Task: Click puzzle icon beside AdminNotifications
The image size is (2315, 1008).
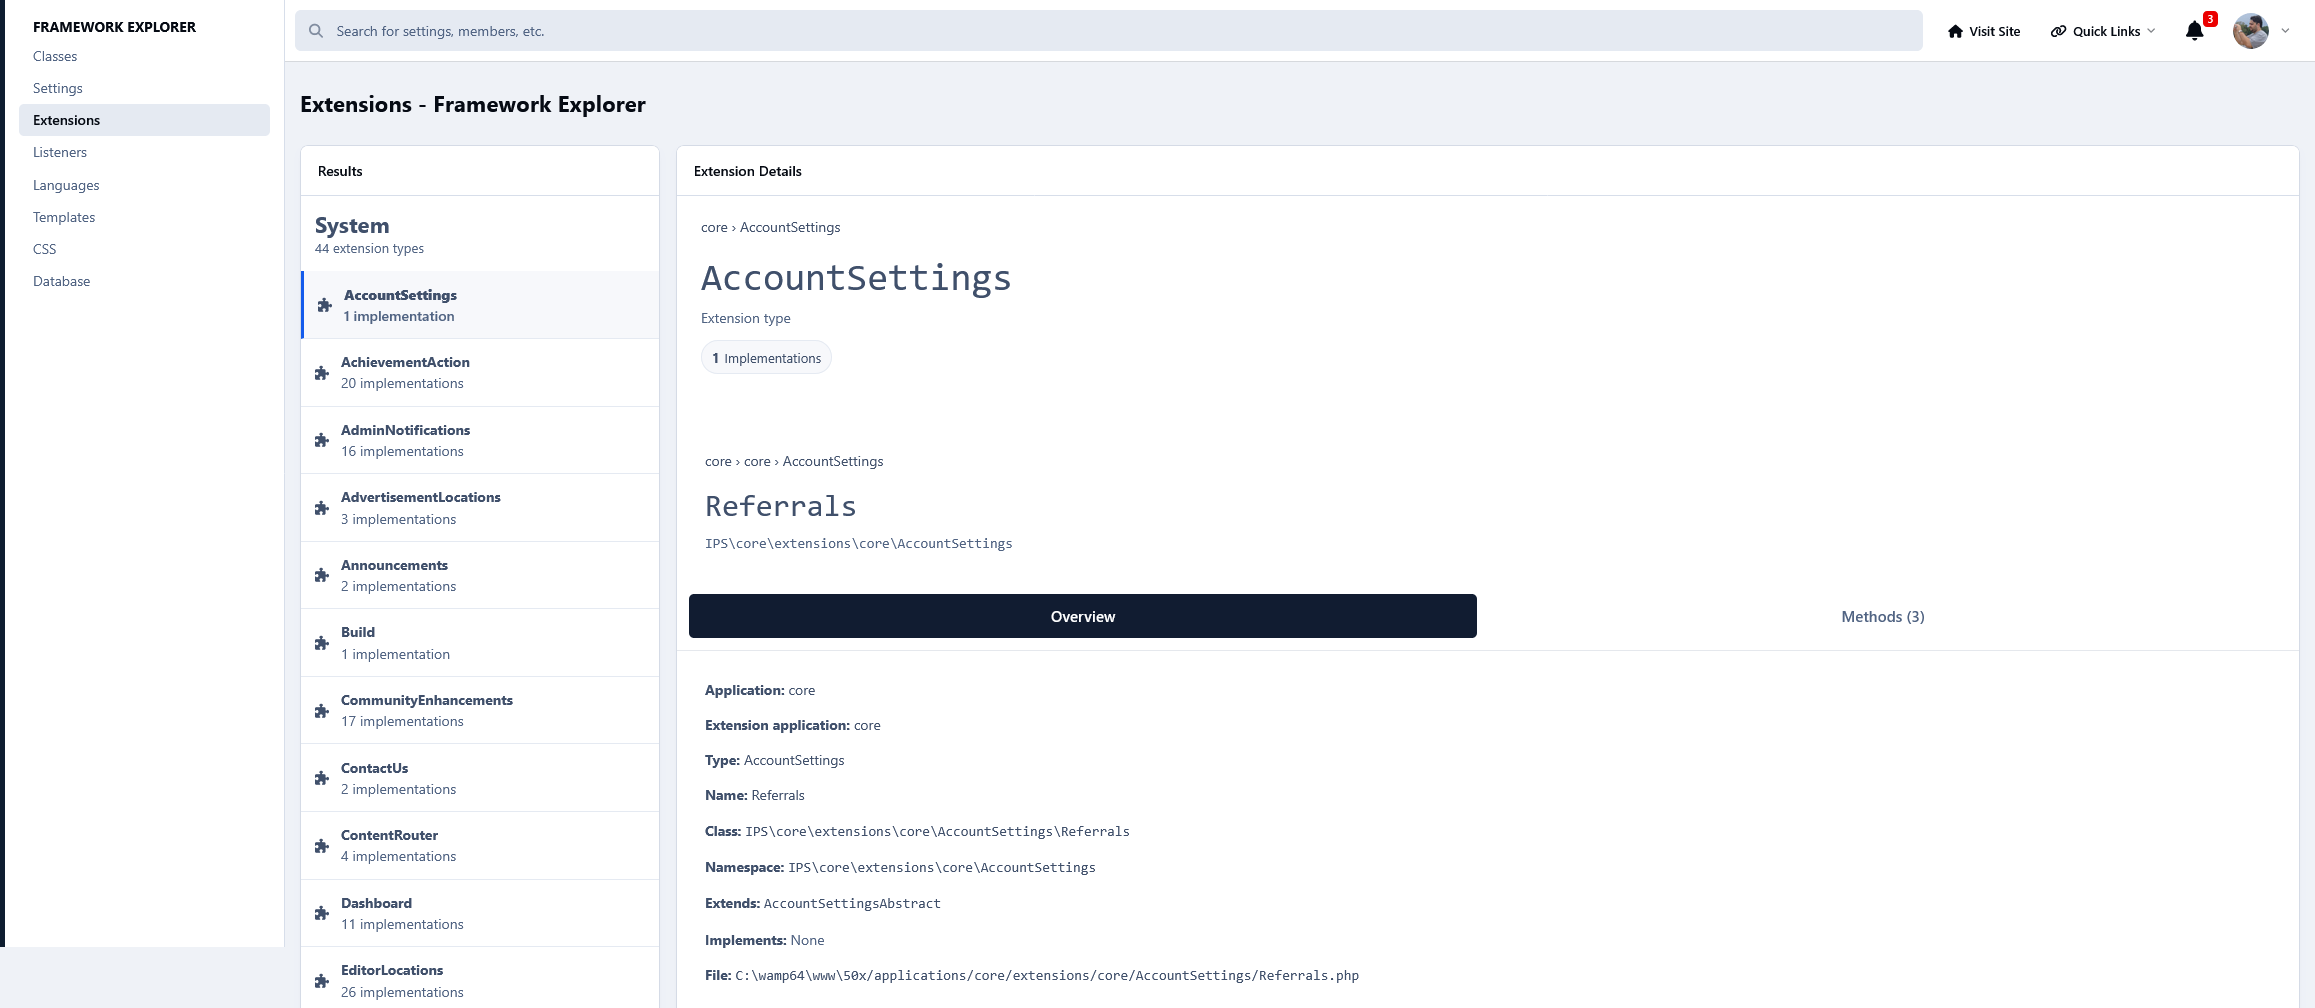Action: (322, 440)
